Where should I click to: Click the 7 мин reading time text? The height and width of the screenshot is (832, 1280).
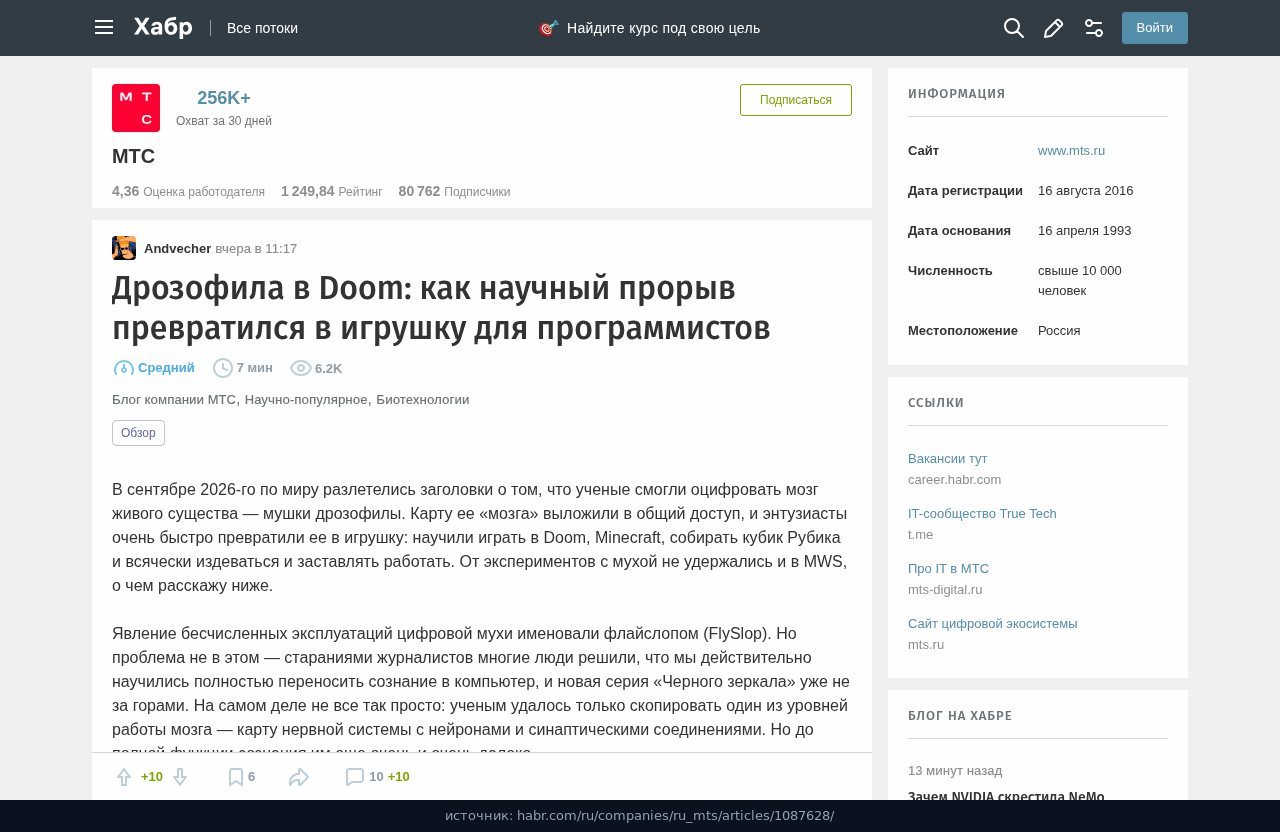255,368
